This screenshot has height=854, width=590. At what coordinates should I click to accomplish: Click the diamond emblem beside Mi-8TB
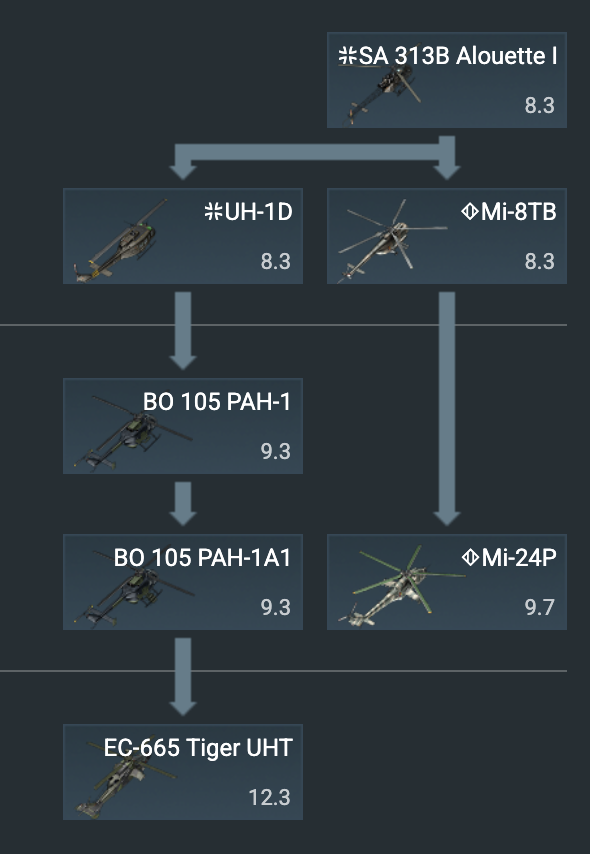[470, 211]
